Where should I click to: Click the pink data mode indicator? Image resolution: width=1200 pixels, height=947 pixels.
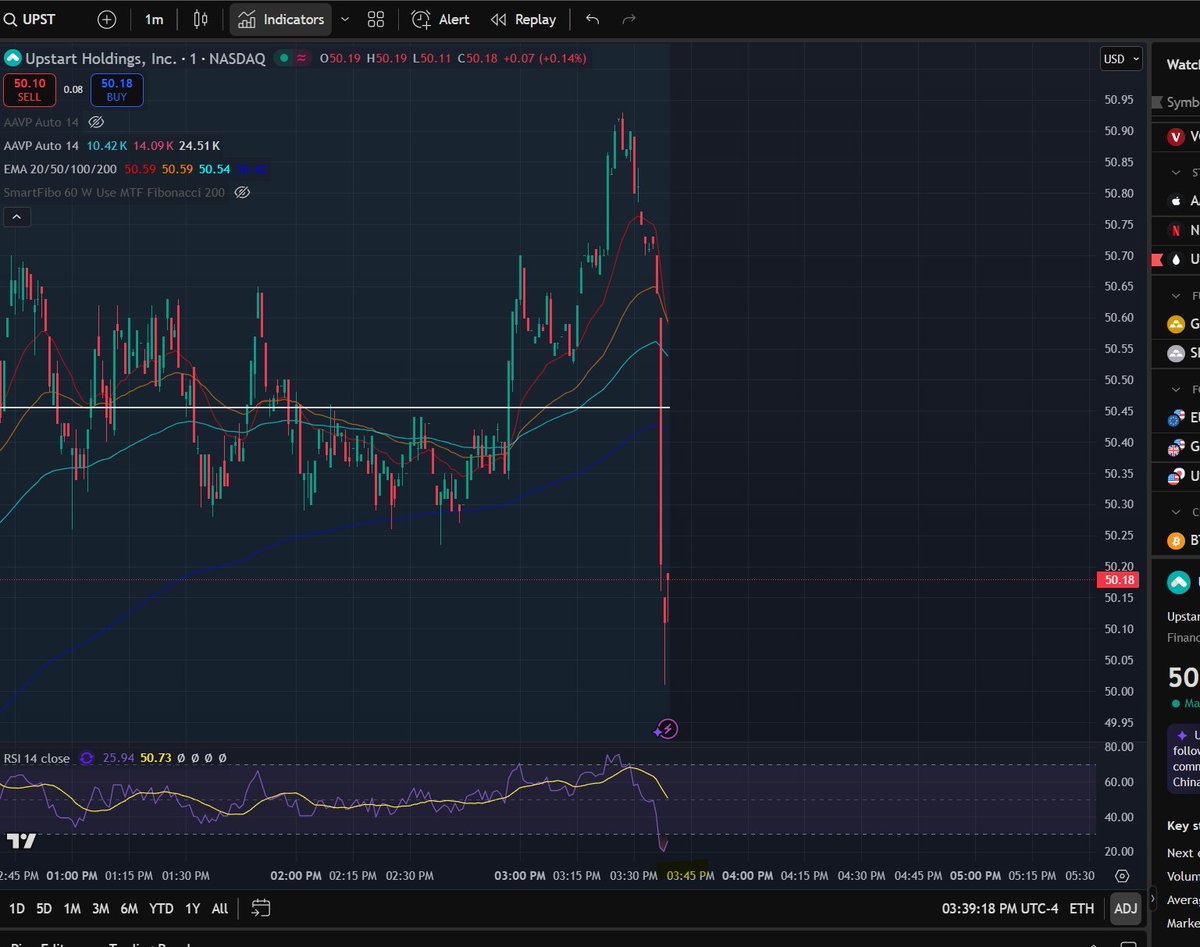[x=302, y=58]
